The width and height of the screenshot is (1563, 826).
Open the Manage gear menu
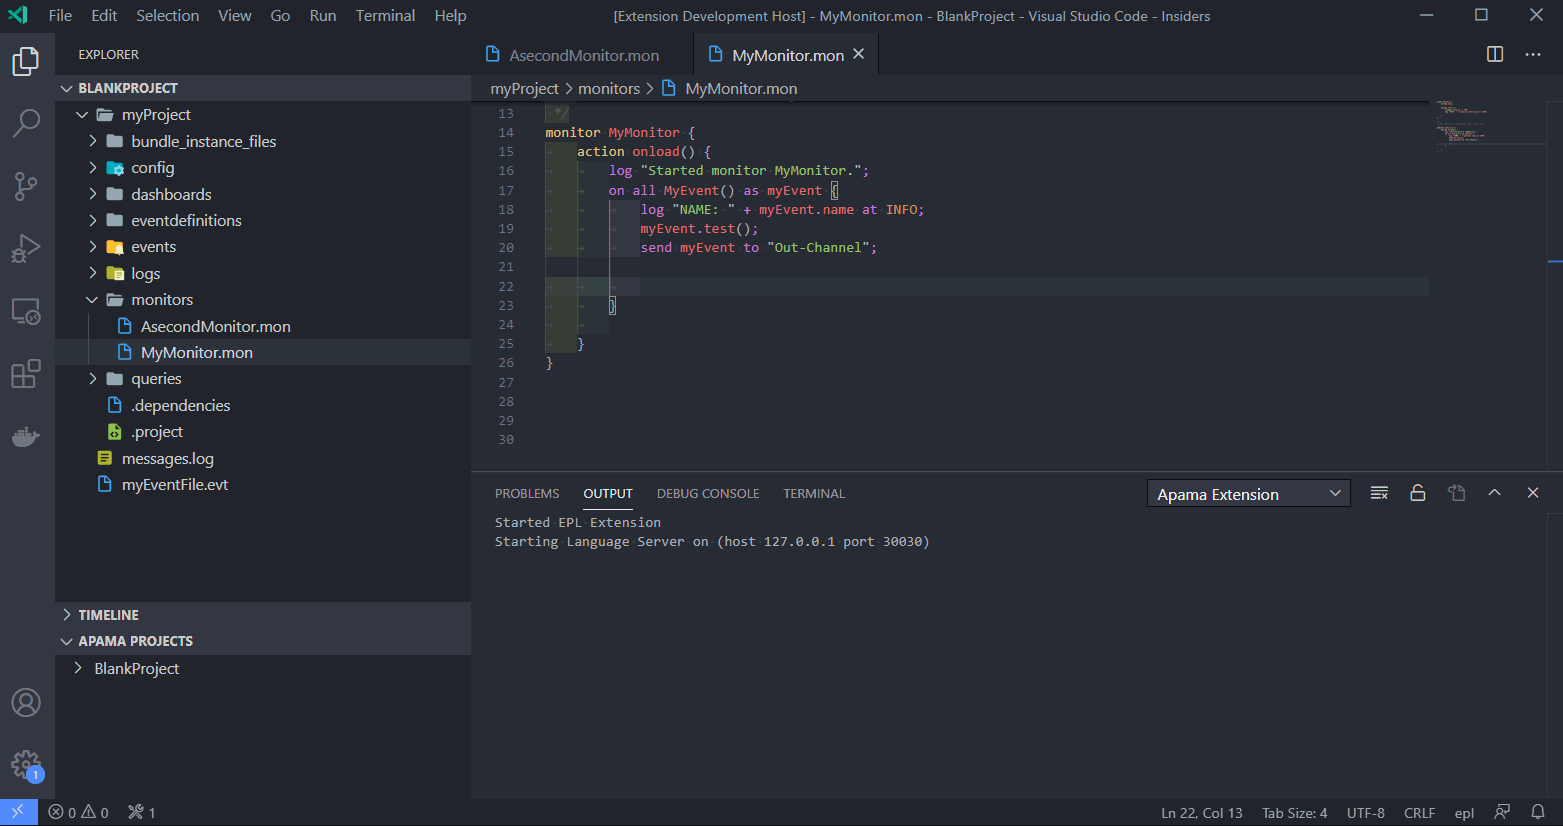(x=26, y=766)
